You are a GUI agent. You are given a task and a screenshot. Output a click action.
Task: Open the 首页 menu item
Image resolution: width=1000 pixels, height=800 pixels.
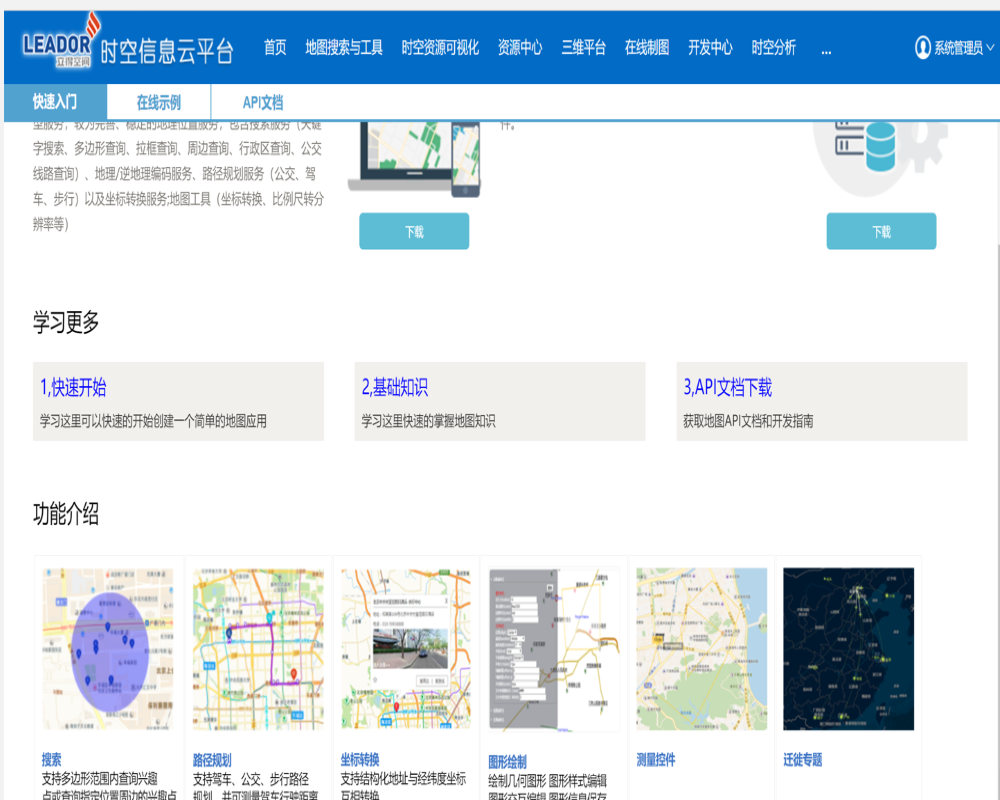[x=275, y=47]
